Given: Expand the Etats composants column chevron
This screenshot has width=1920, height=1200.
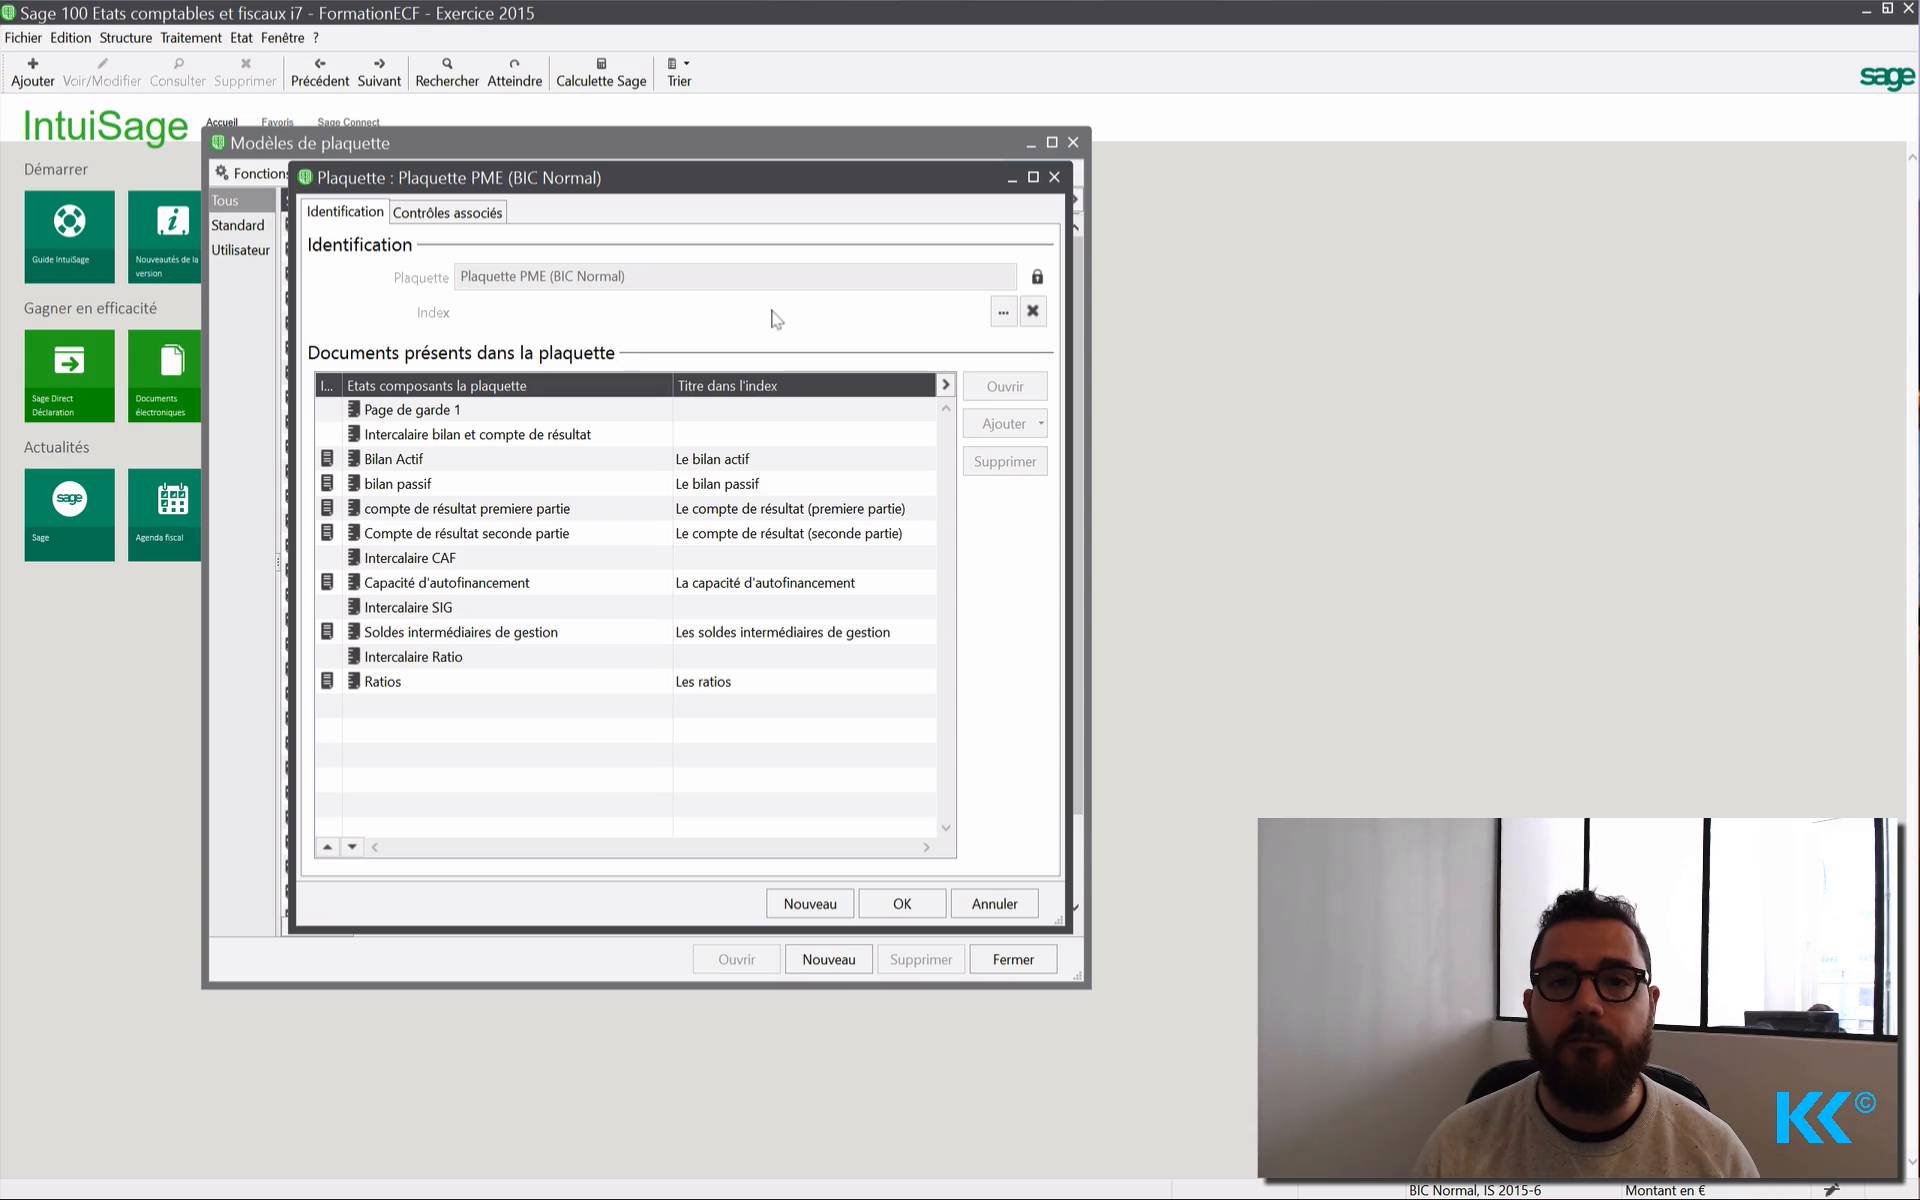Looking at the screenshot, I should pos(944,384).
